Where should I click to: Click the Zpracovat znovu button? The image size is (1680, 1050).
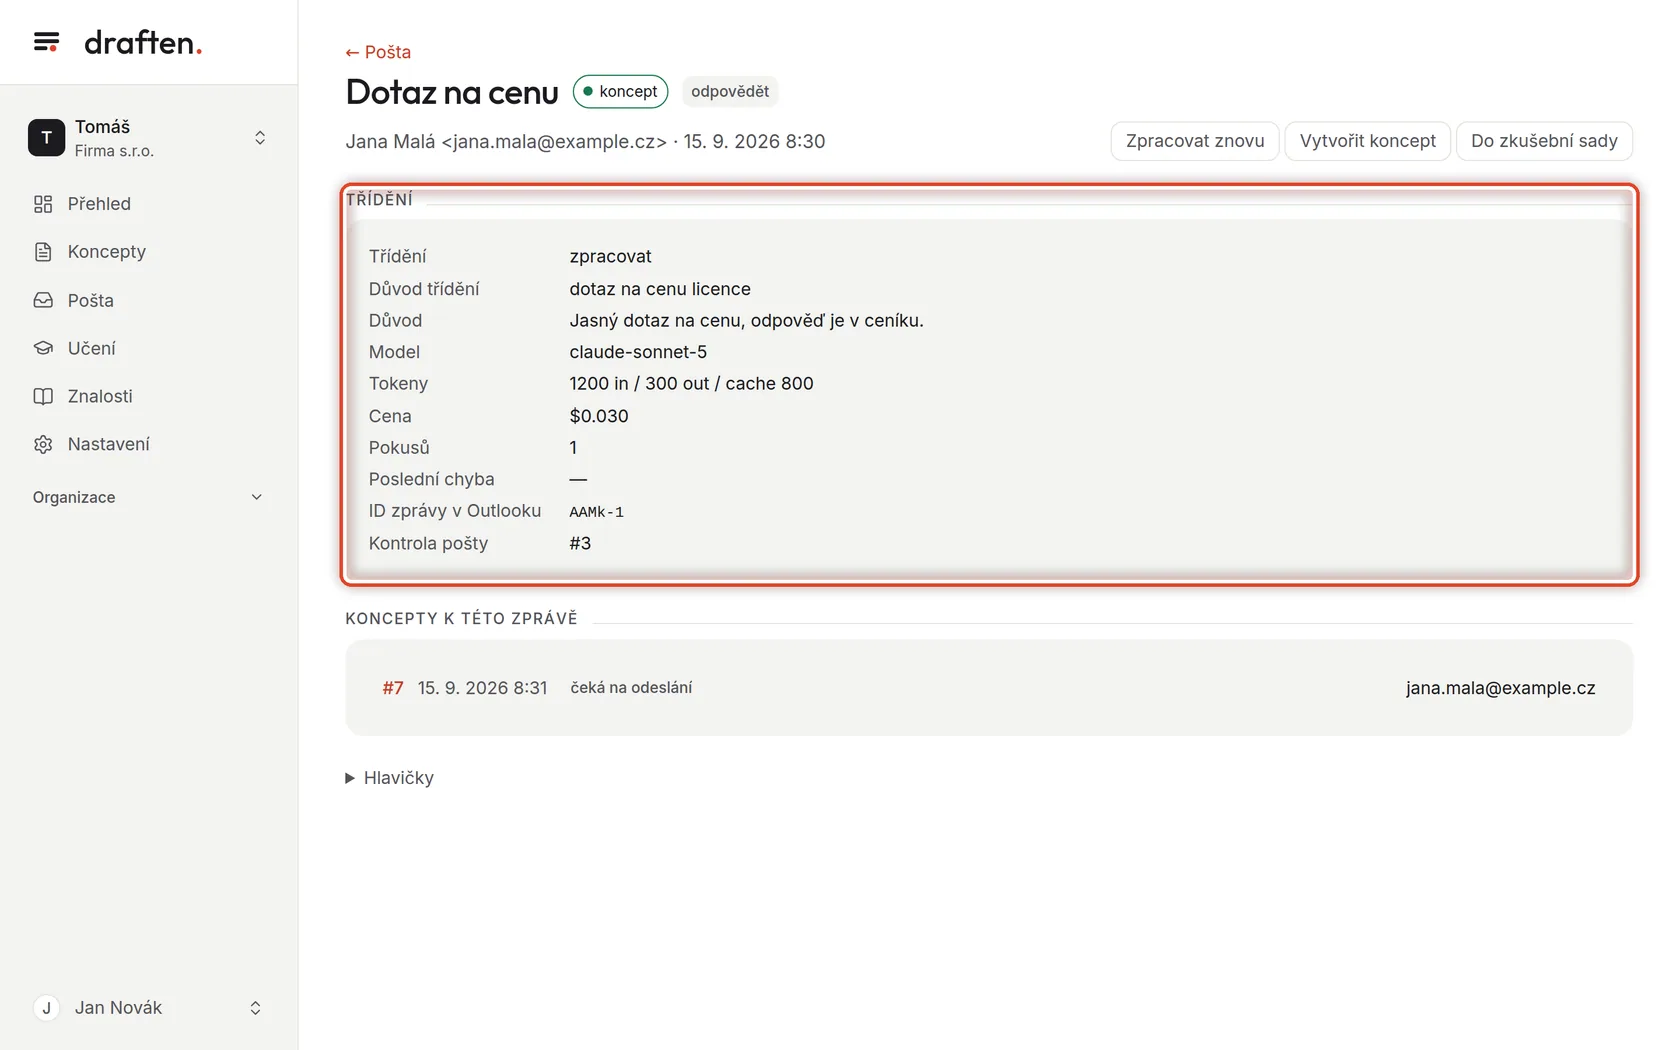coord(1195,141)
